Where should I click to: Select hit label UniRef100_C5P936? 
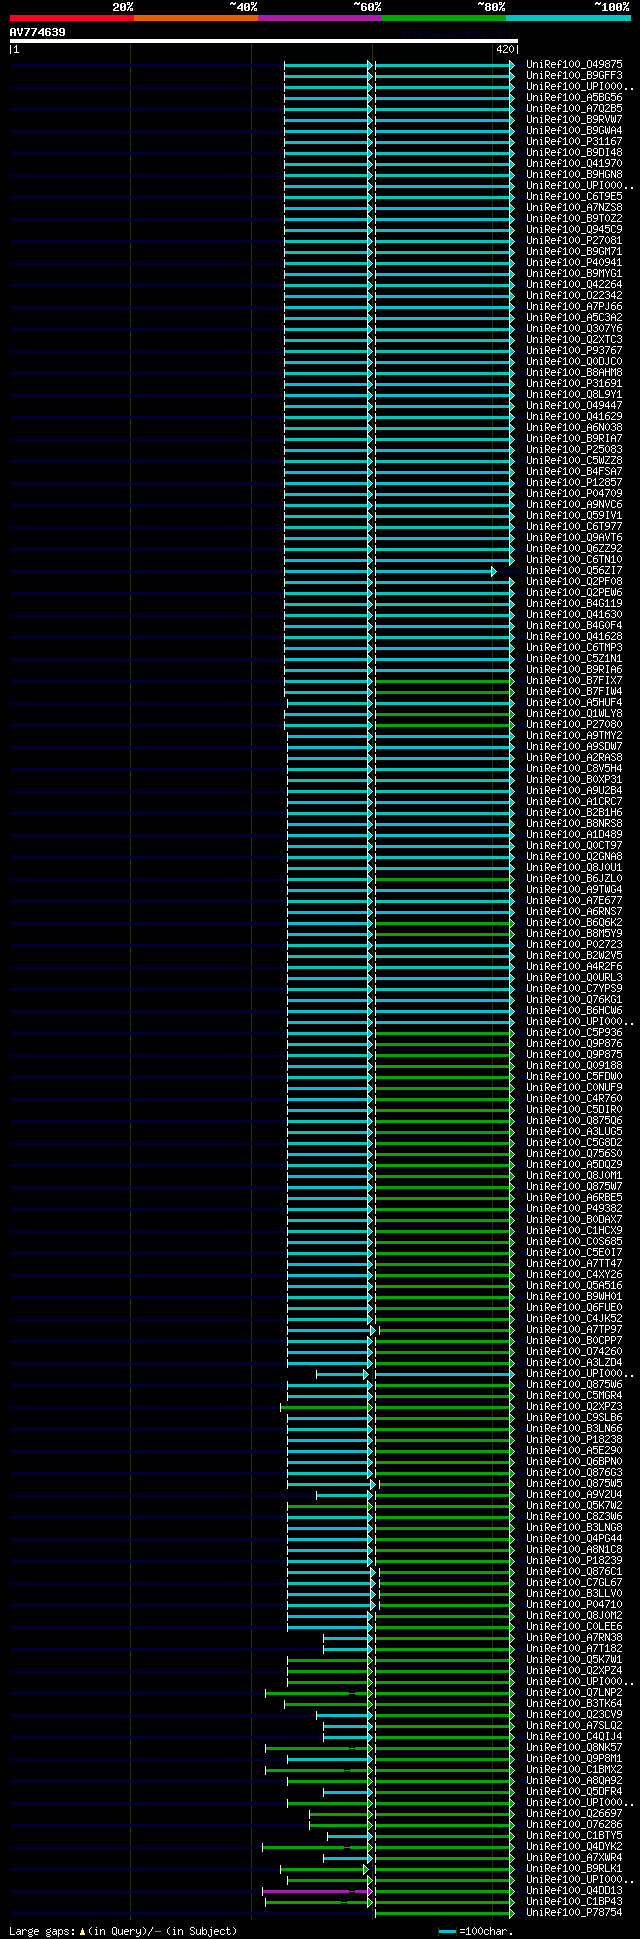(574, 1033)
